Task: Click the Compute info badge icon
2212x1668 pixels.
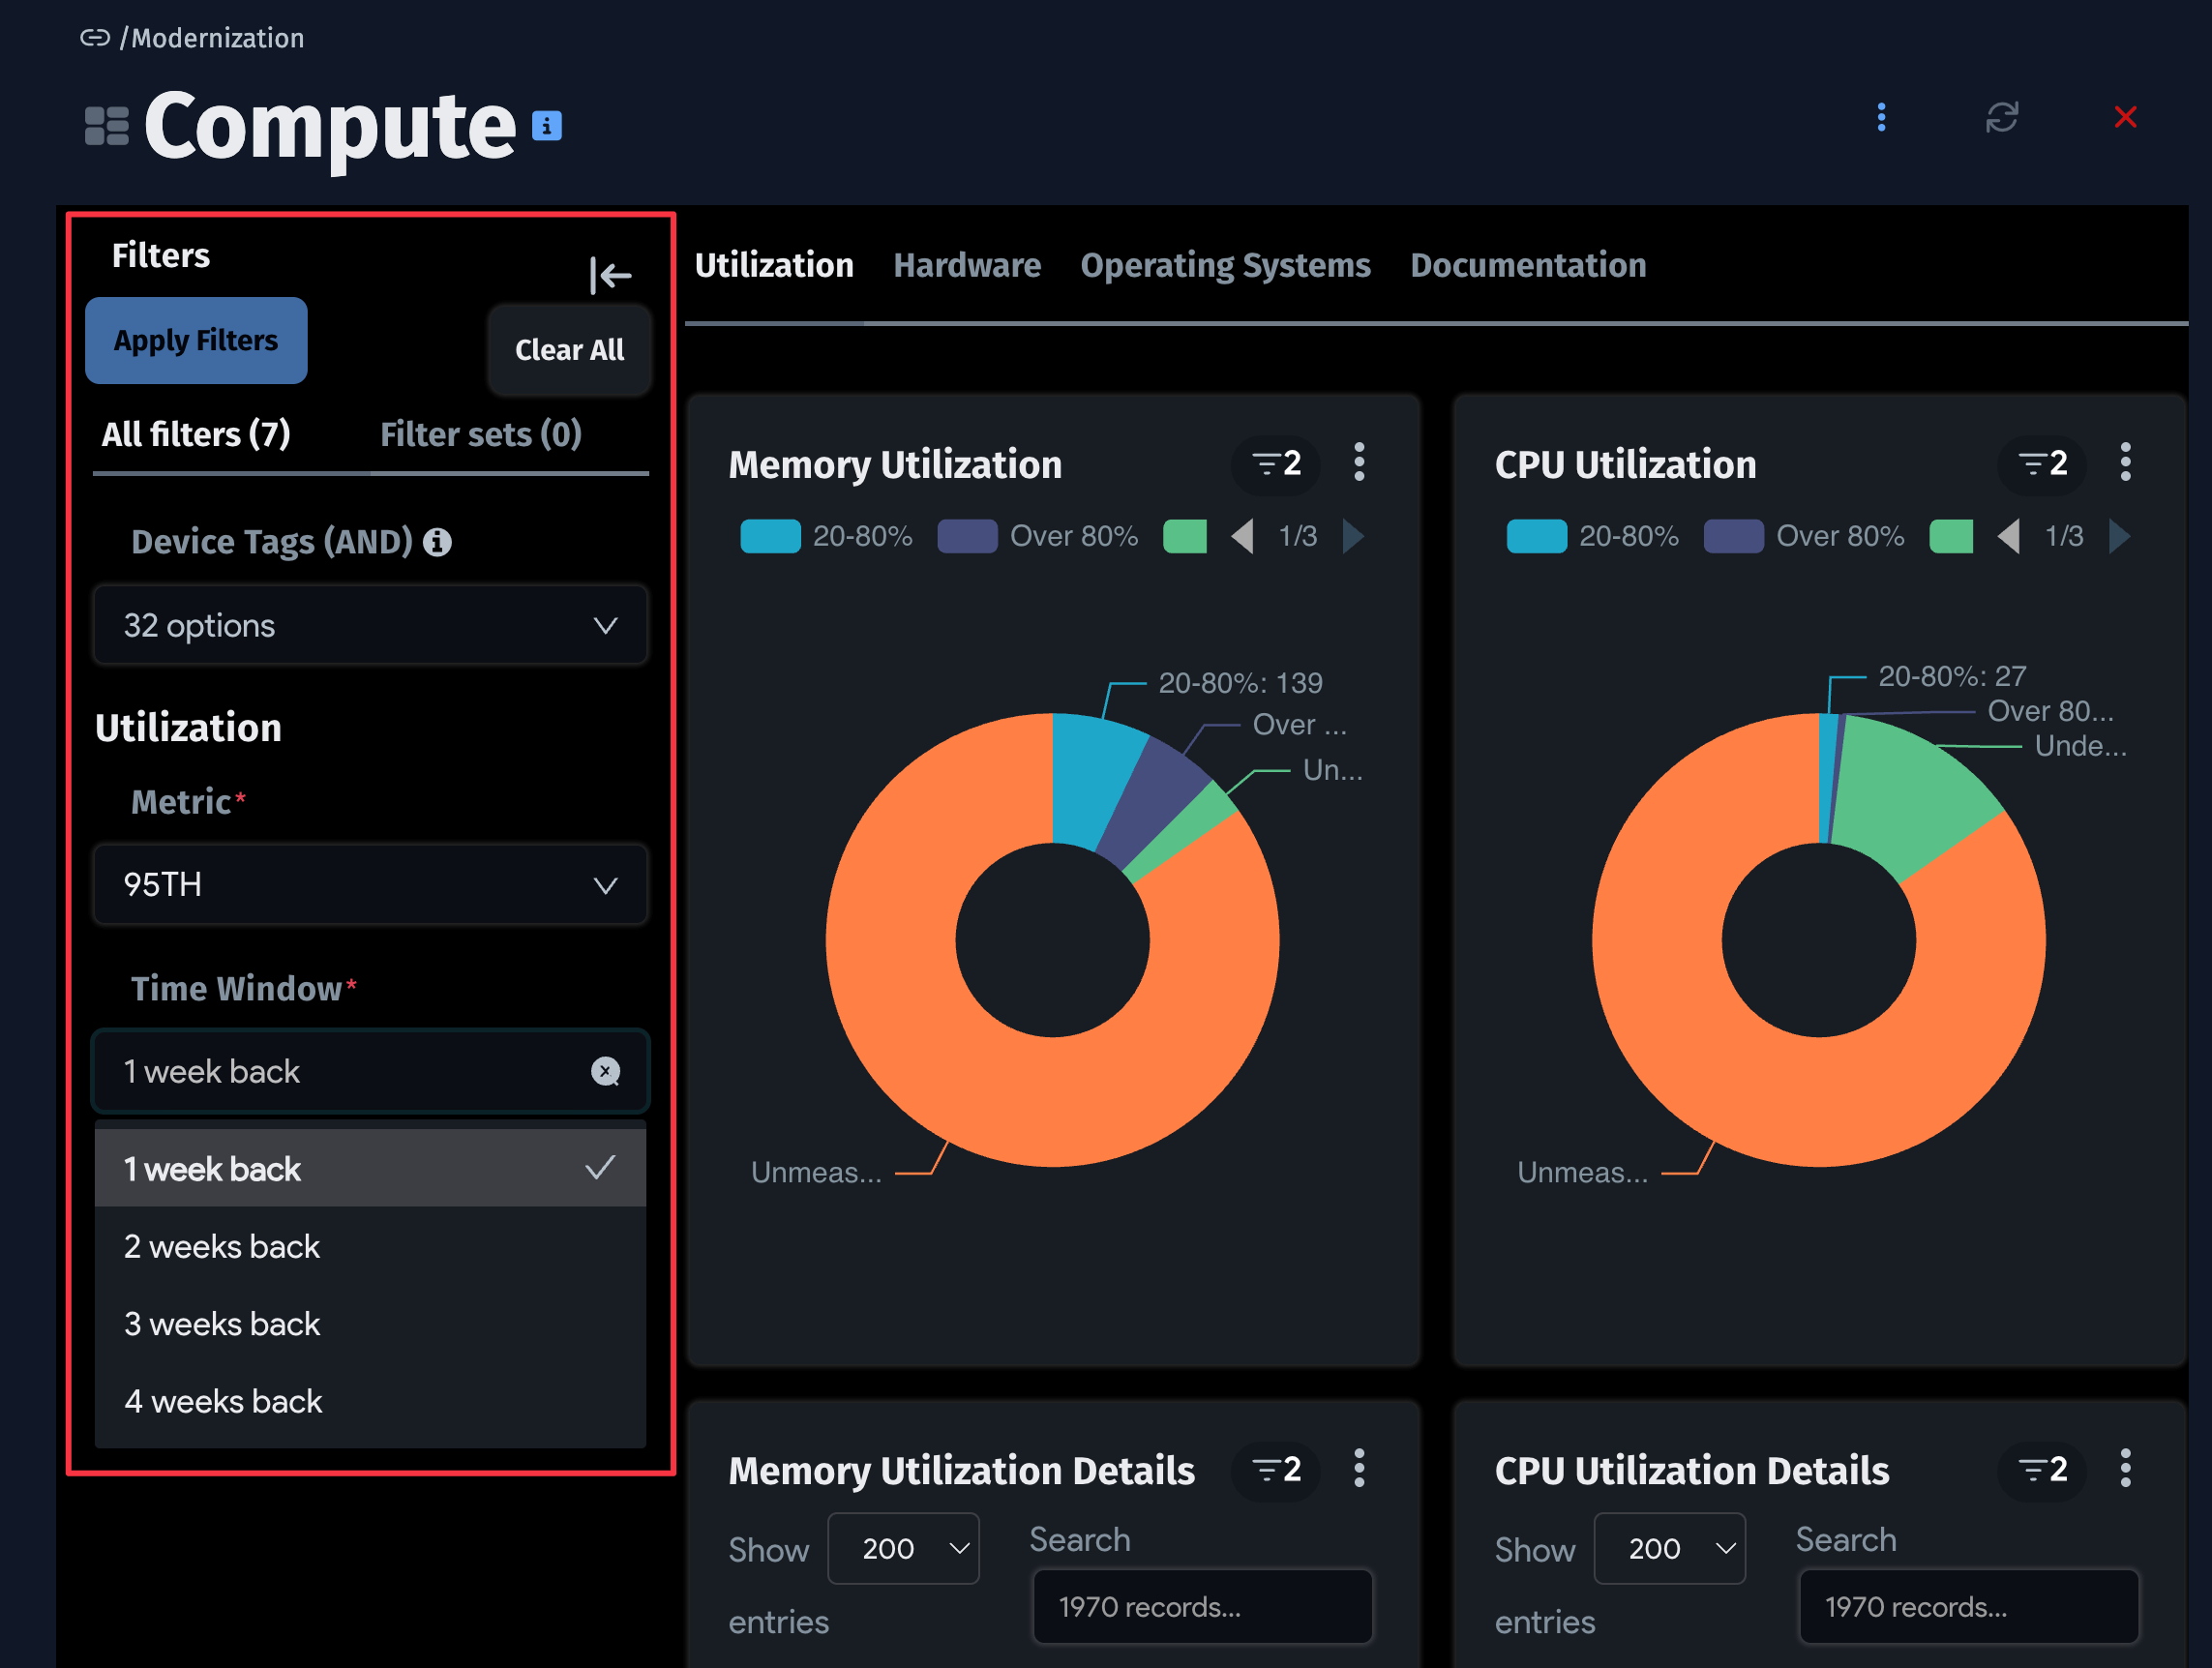Action: point(546,126)
